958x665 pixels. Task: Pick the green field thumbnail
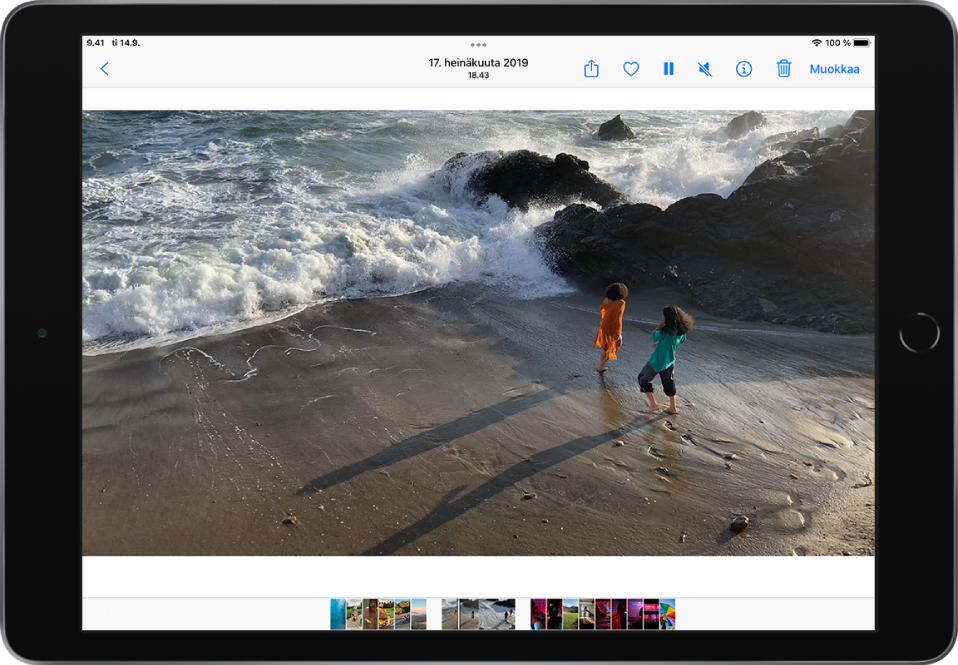570,614
